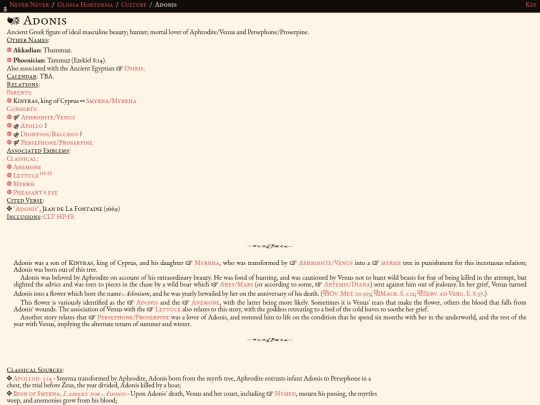Click the anchor icon before Never Never
The width and height of the screenshot is (540, 405).
coord(5,9)
